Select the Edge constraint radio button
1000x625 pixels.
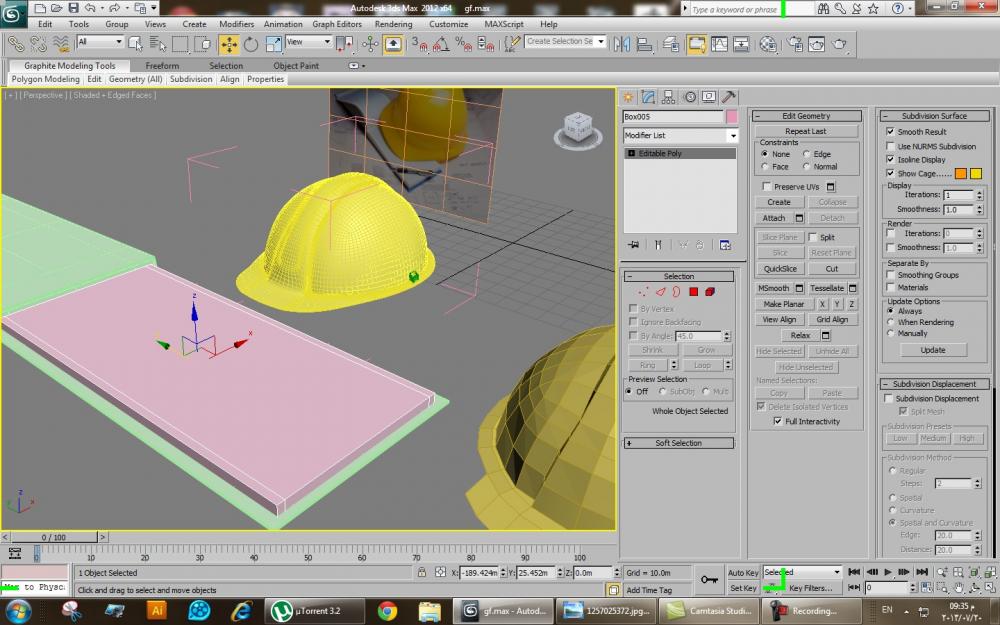click(806, 154)
